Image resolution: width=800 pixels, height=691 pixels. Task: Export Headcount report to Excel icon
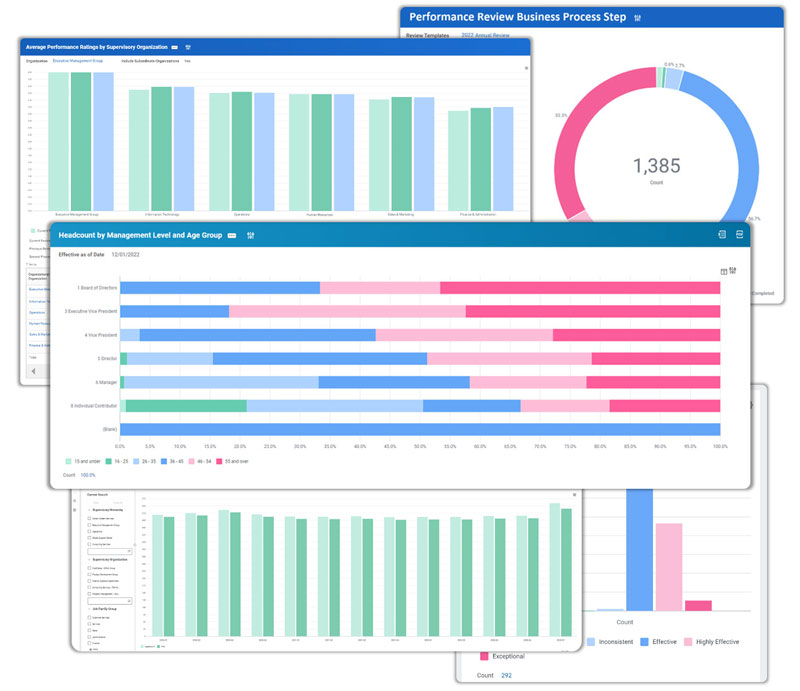pyautogui.click(x=722, y=234)
